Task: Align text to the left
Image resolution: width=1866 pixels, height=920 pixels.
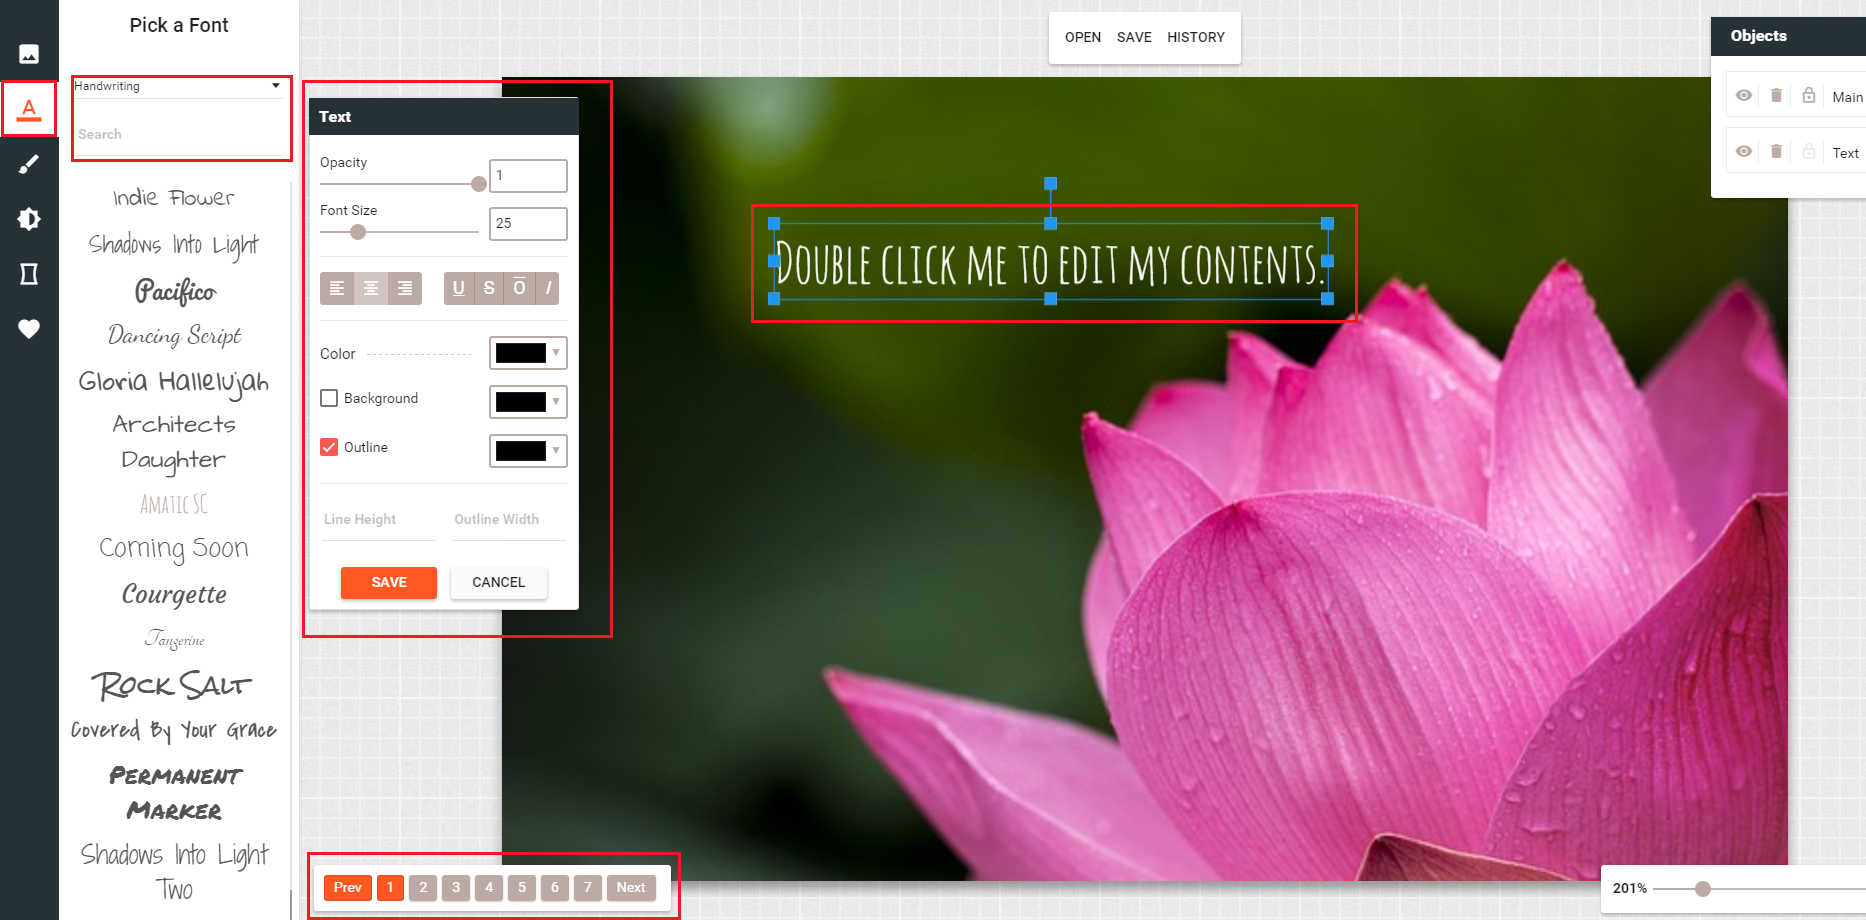Action: click(x=337, y=288)
